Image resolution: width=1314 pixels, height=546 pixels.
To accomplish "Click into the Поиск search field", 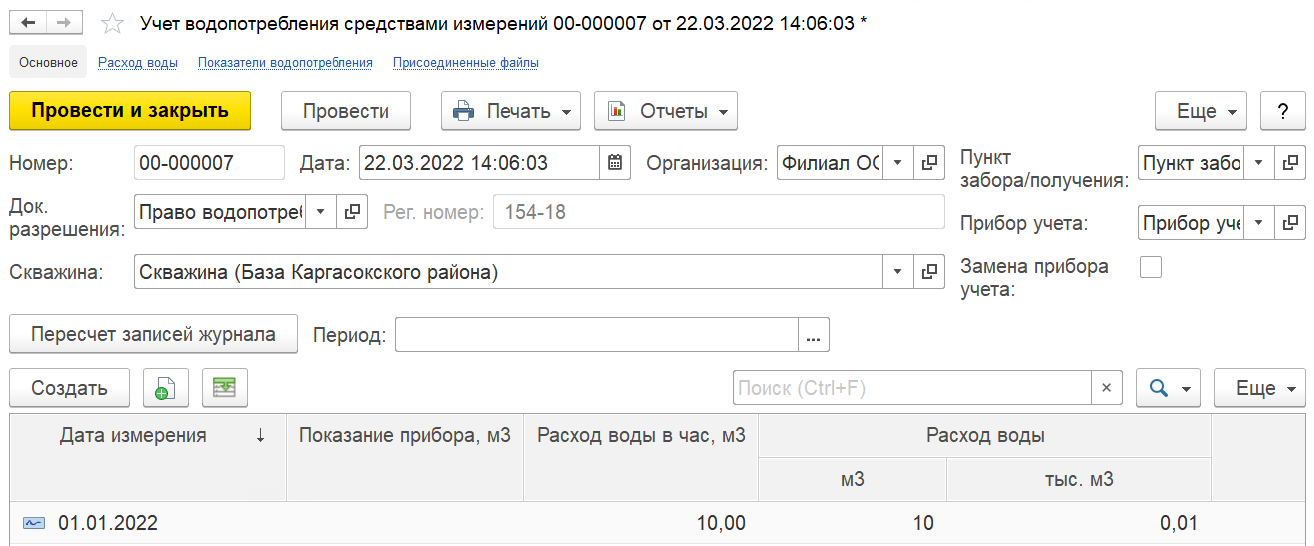I will coord(912,388).
